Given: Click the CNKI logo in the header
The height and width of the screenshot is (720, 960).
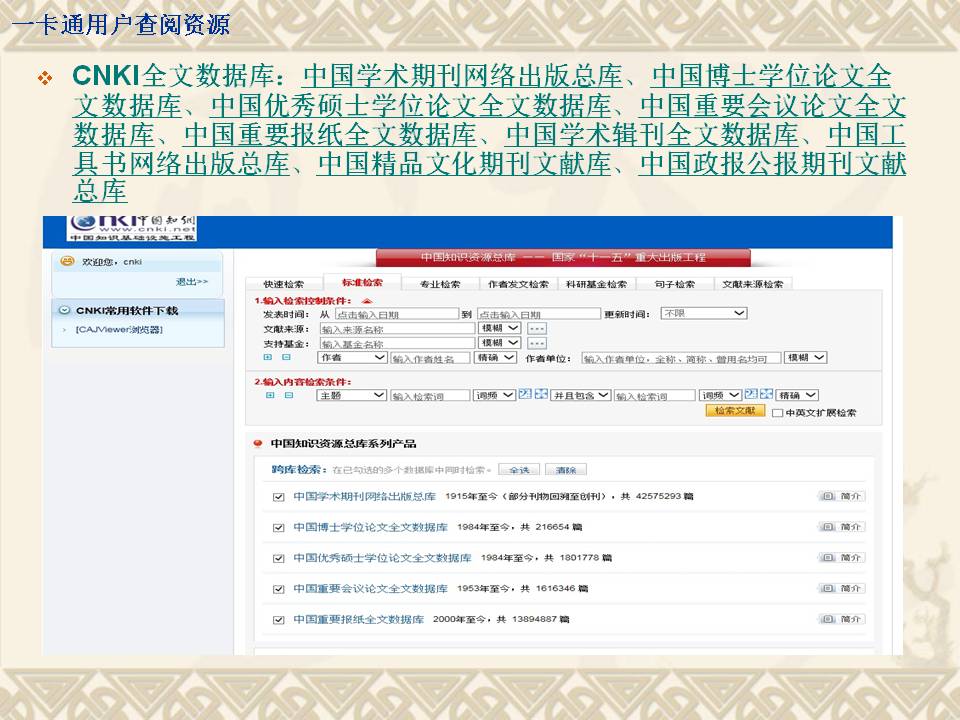Looking at the screenshot, I should click(132, 228).
